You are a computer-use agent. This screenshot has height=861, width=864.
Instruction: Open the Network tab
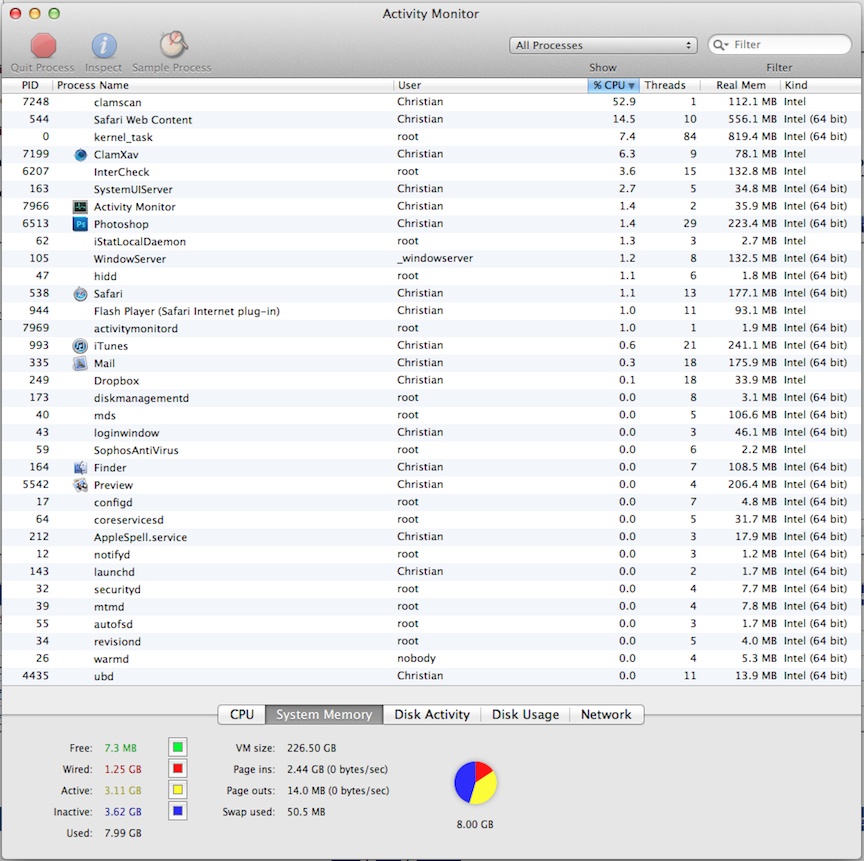pos(606,714)
